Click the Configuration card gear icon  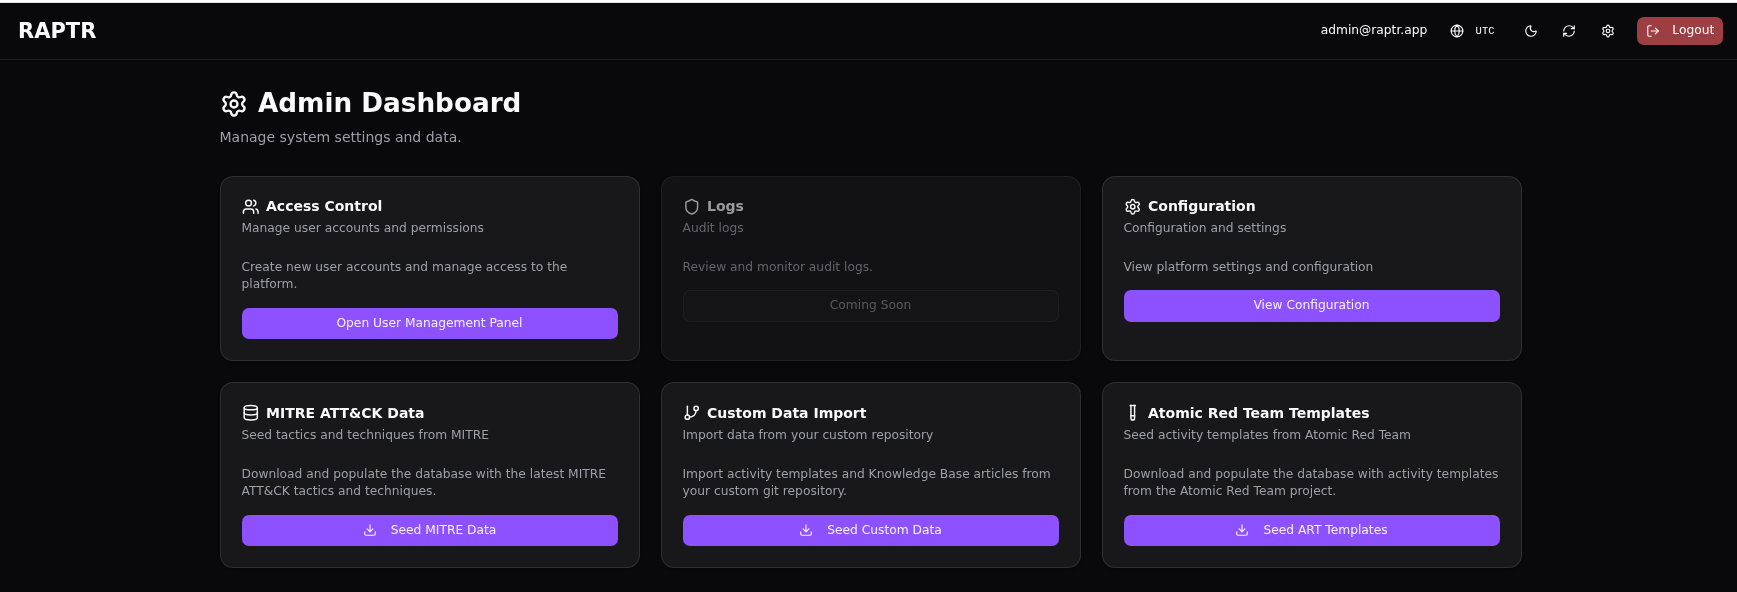[x=1132, y=207]
